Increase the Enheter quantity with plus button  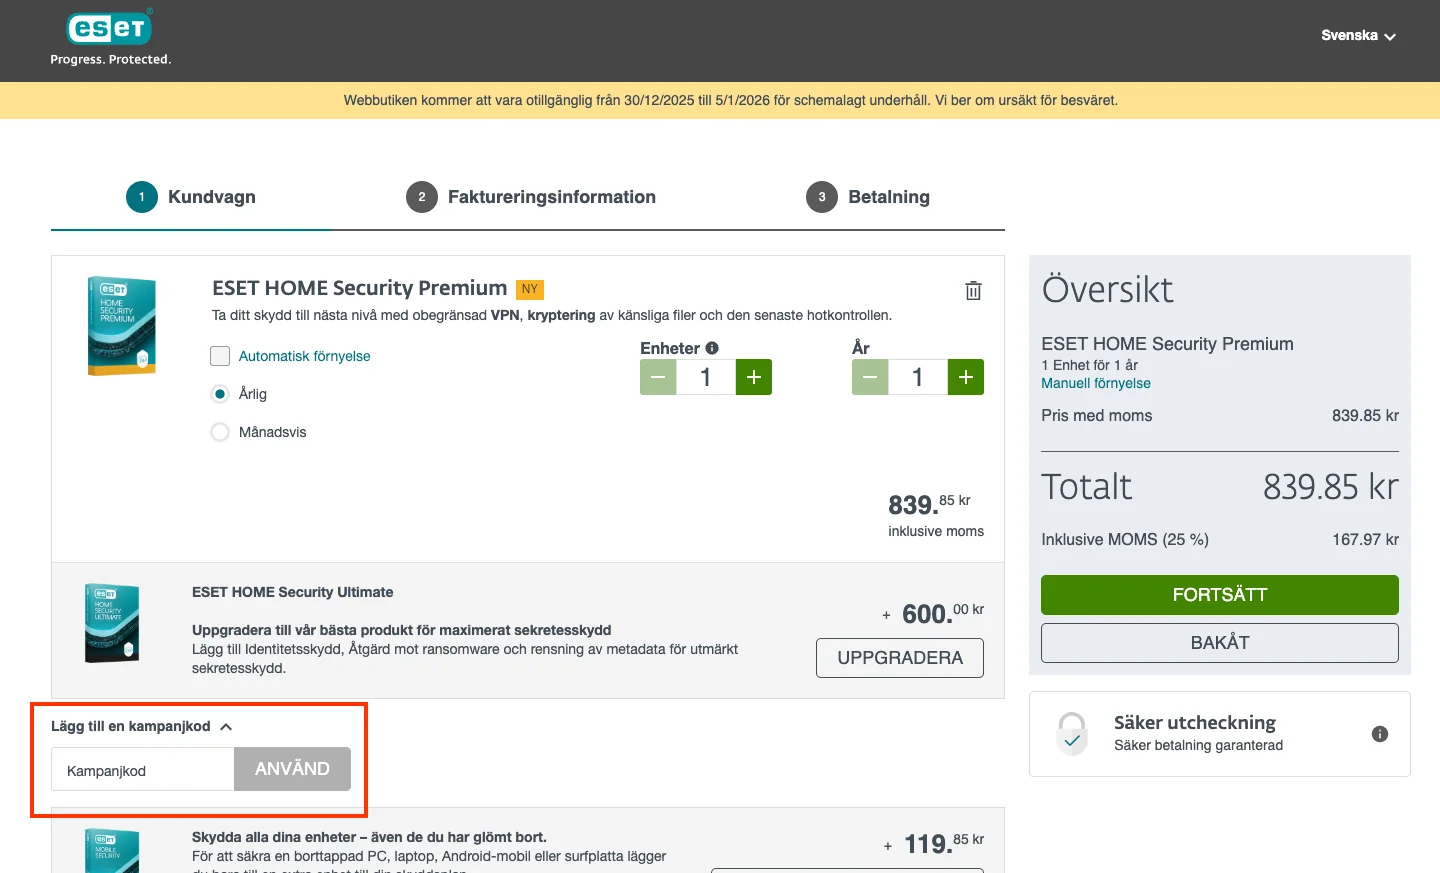(x=754, y=377)
